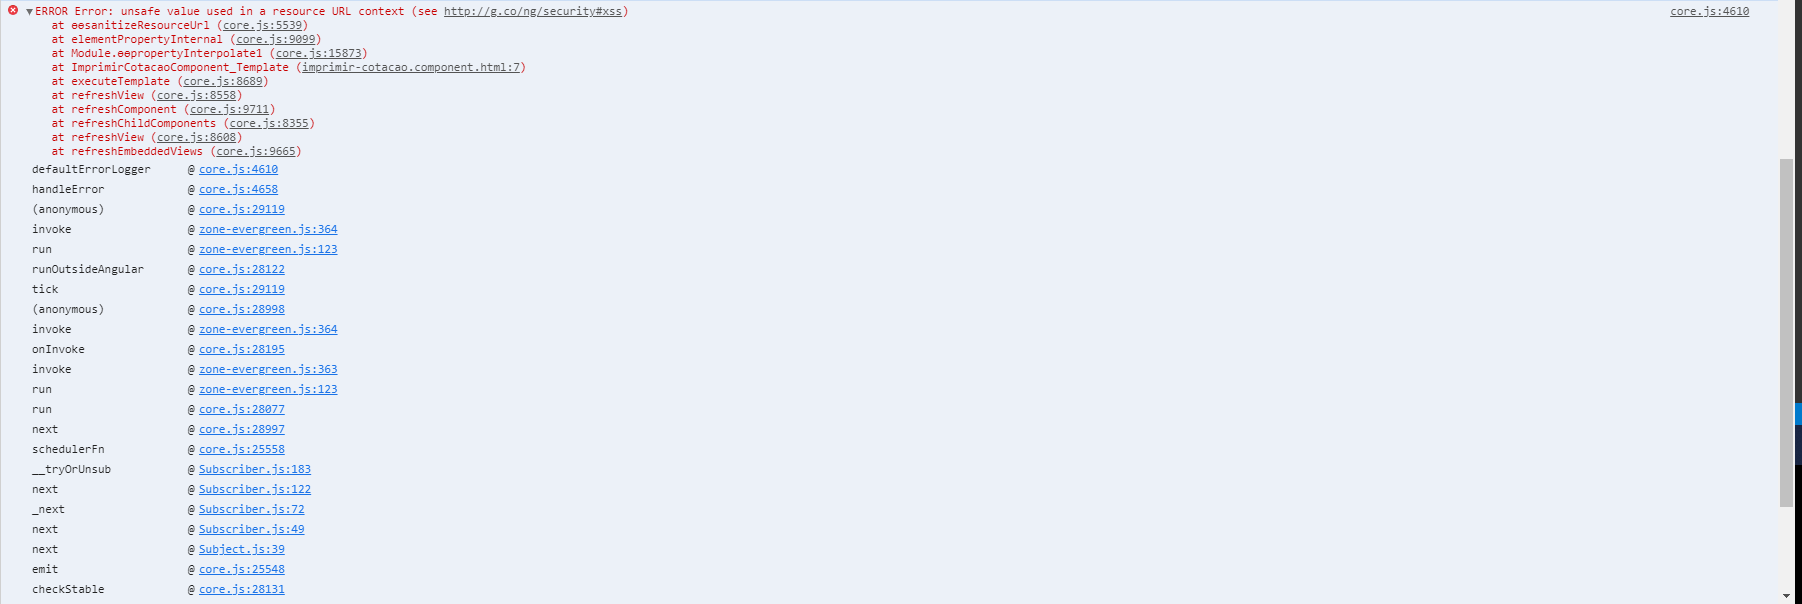Open core.js:28195 next to onInvoke
The height and width of the screenshot is (604, 1802).
[x=241, y=350]
